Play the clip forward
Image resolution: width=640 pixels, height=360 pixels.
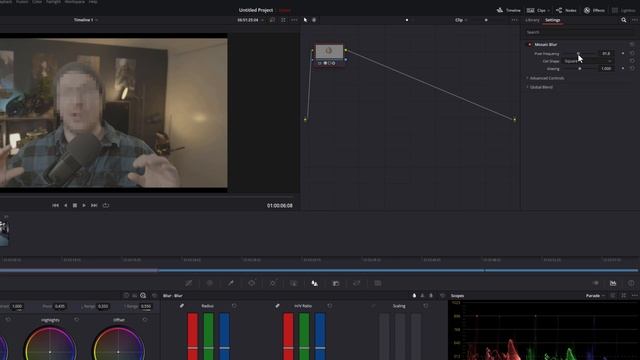[x=84, y=205]
